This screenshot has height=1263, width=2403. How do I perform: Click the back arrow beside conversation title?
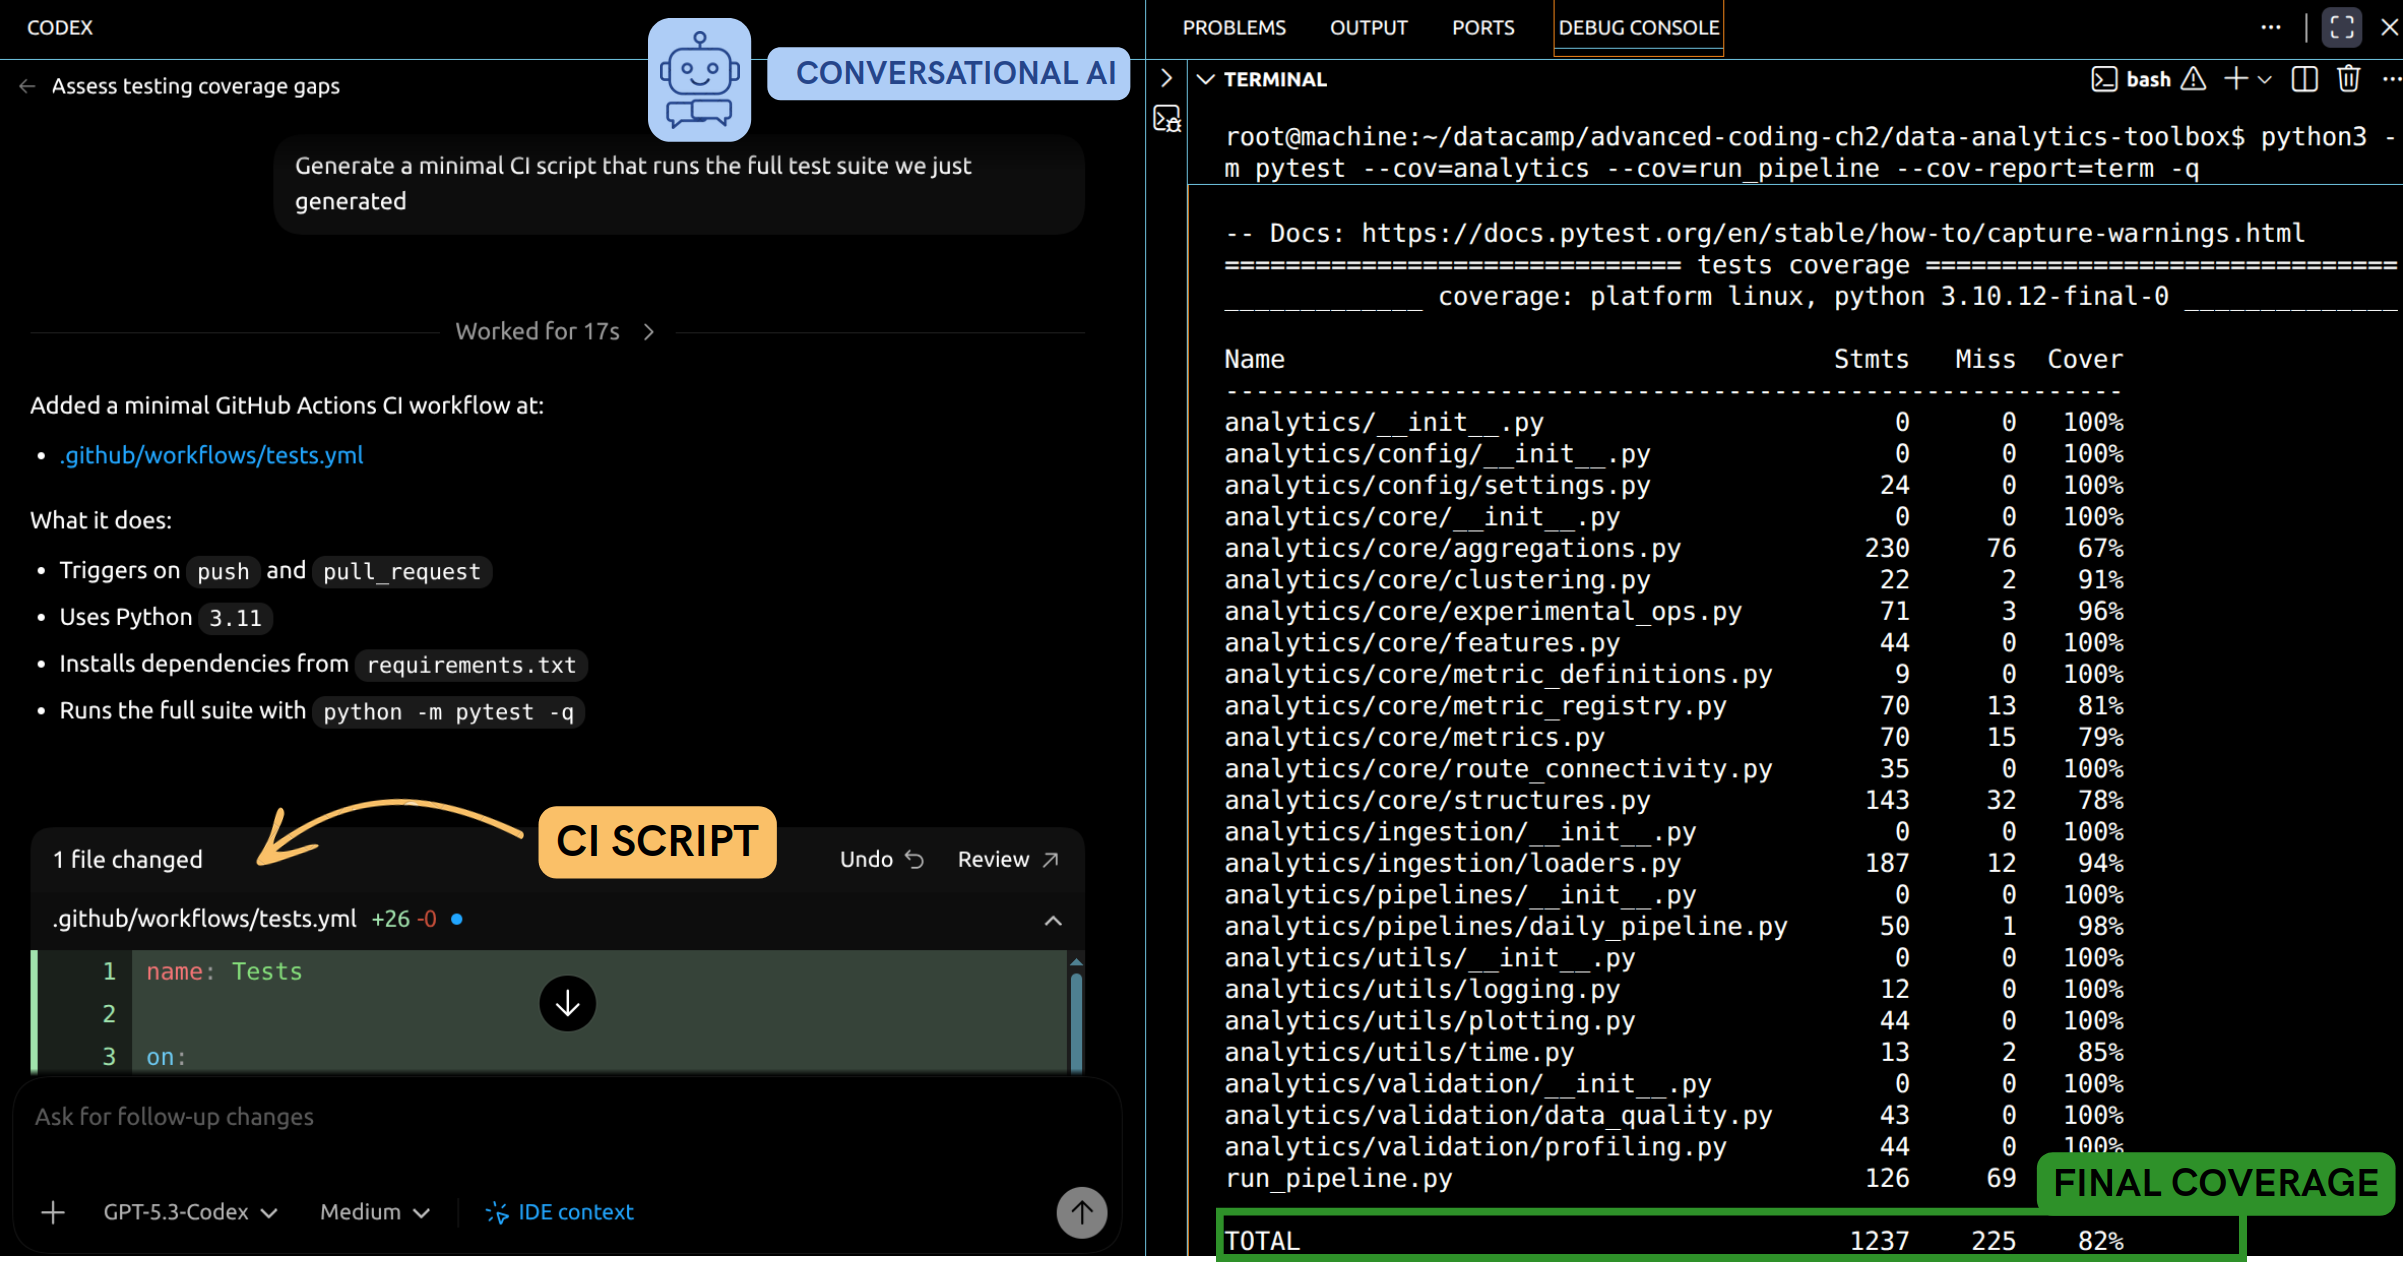pyautogui.click(x=27, y=87)
